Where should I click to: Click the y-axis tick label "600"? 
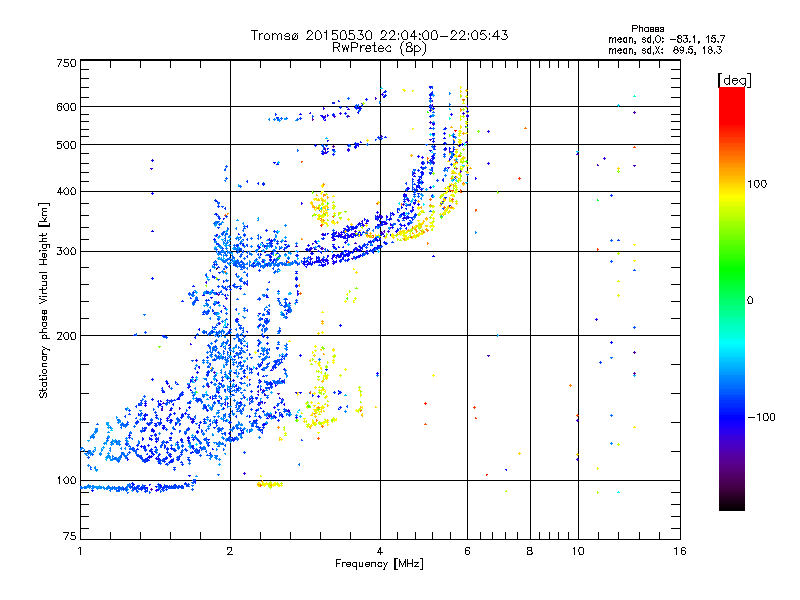(x=67, y=107)
